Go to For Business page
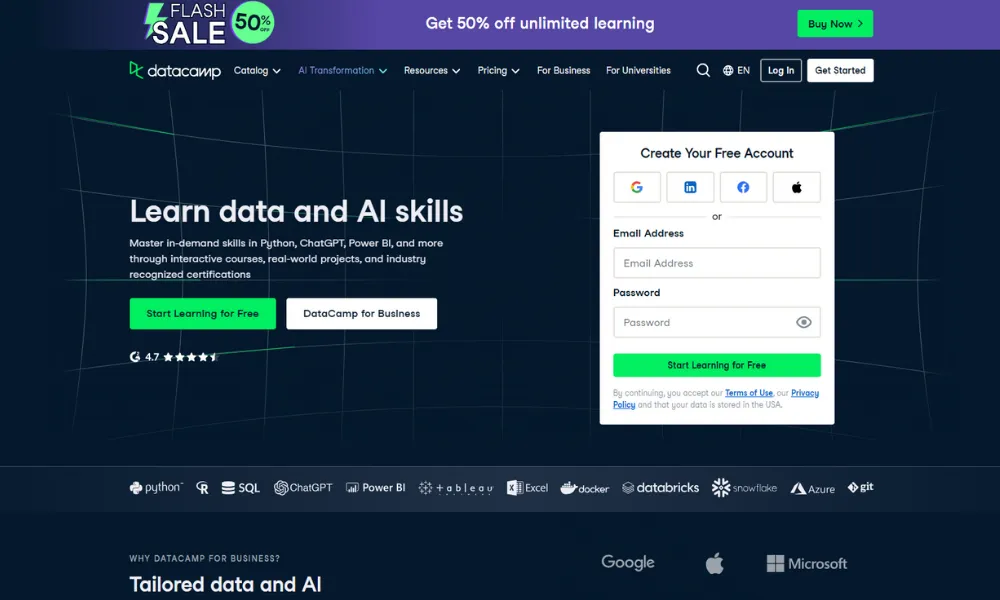1000x600 pixels. [x=563, y=71]
